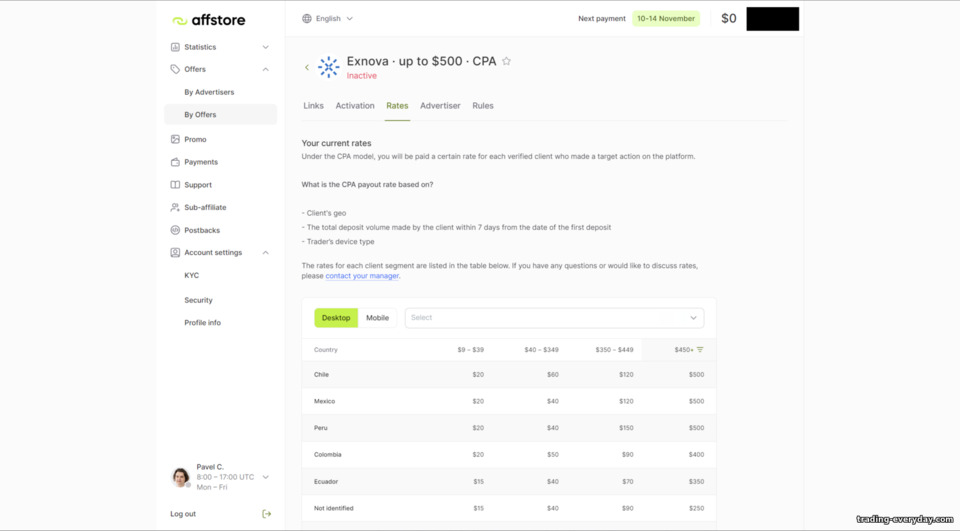The image size is (960, 531).
Task: Click the $400 rate in Colombia row
Action: tap(696, 455)
